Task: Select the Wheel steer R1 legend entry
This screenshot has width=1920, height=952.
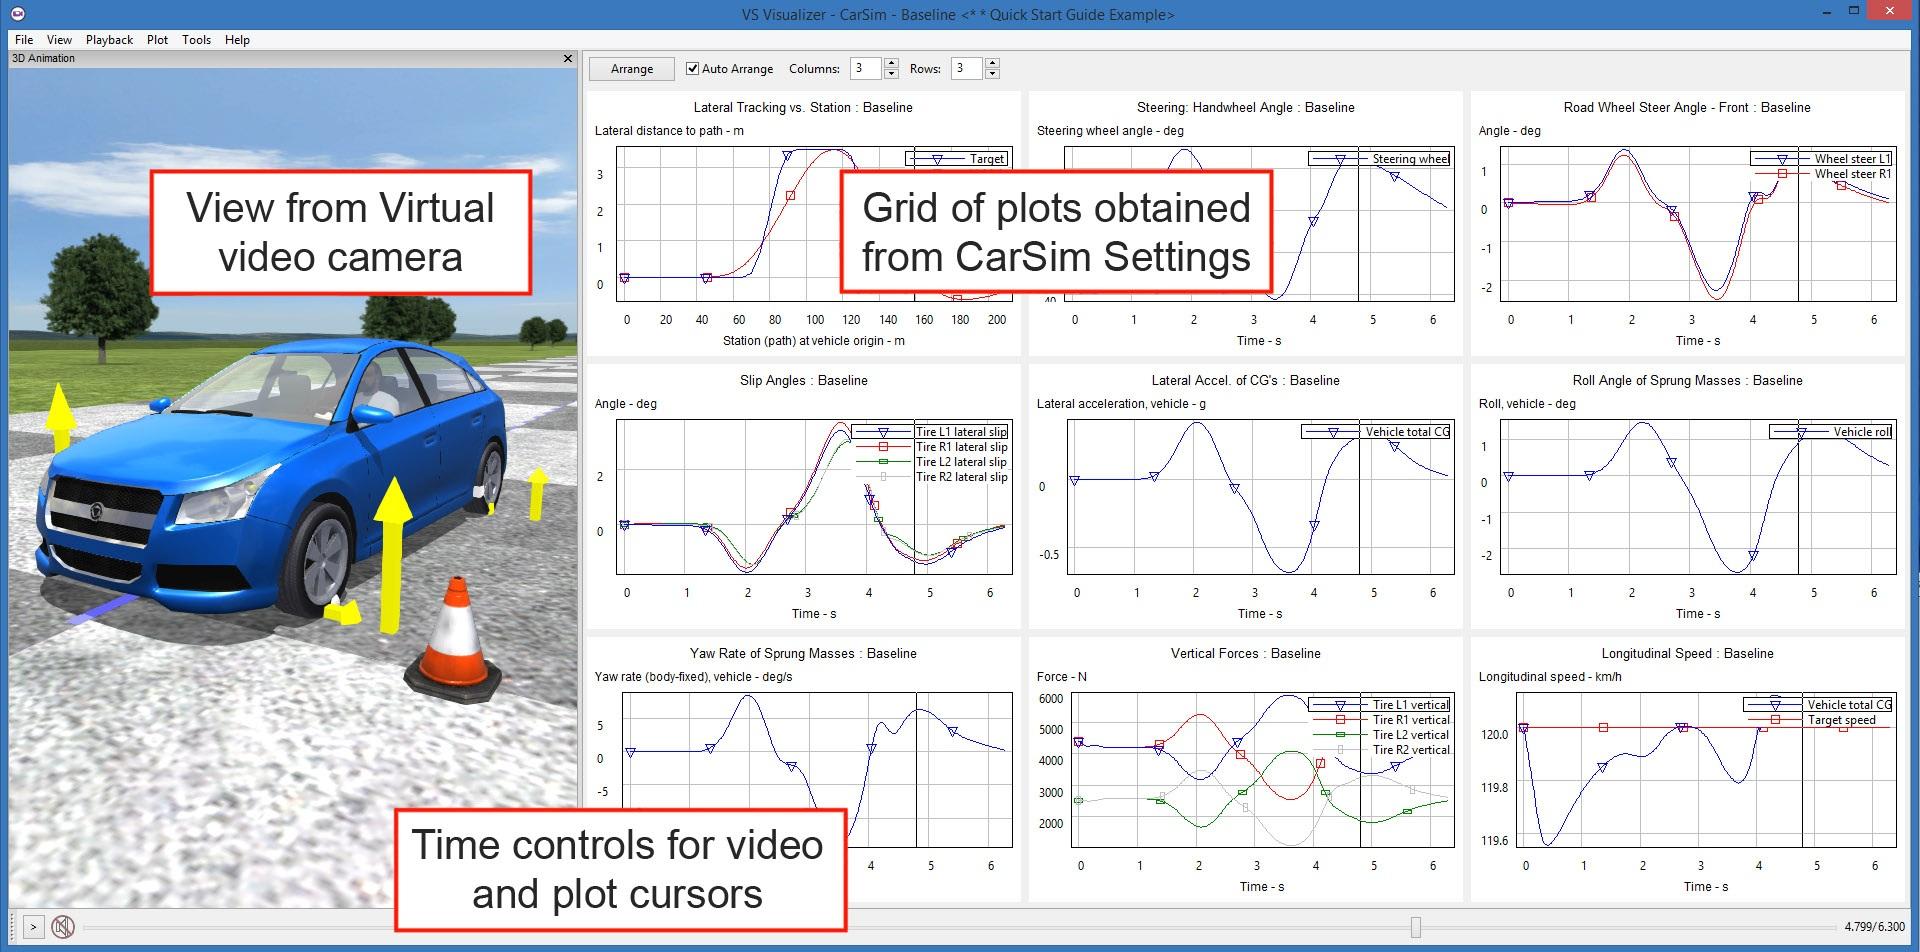Action: [1851, 173]
